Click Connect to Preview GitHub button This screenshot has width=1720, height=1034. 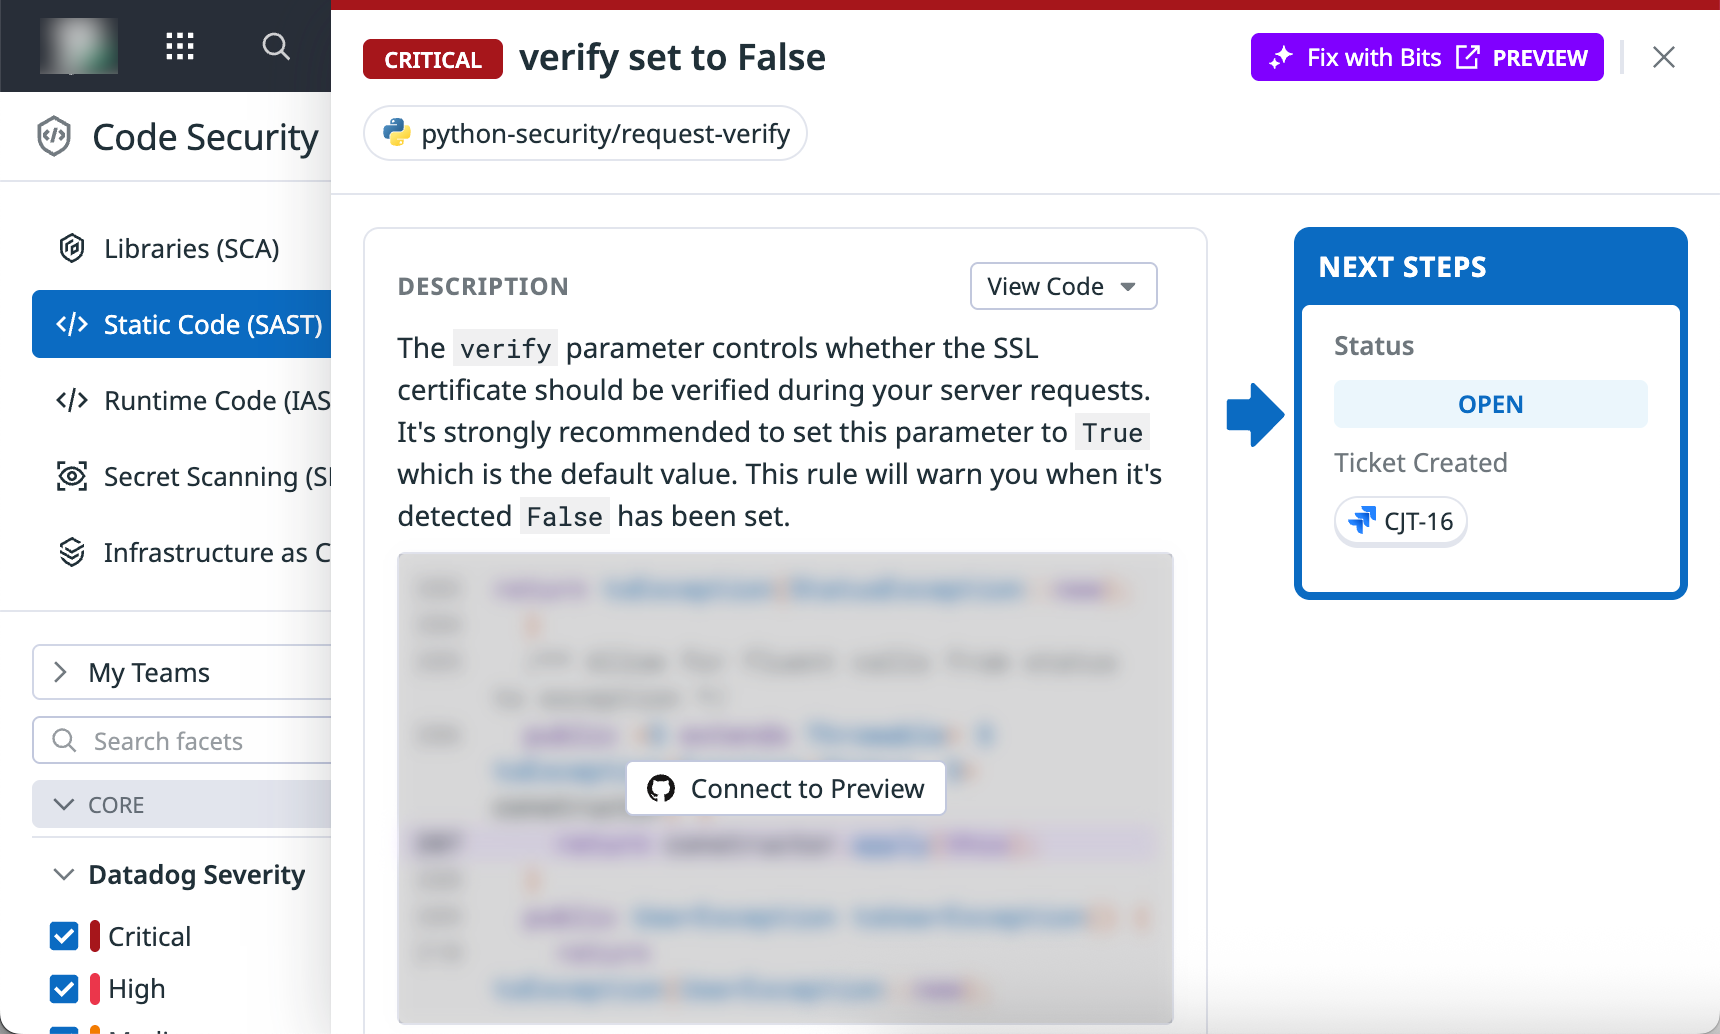[786, 788]
